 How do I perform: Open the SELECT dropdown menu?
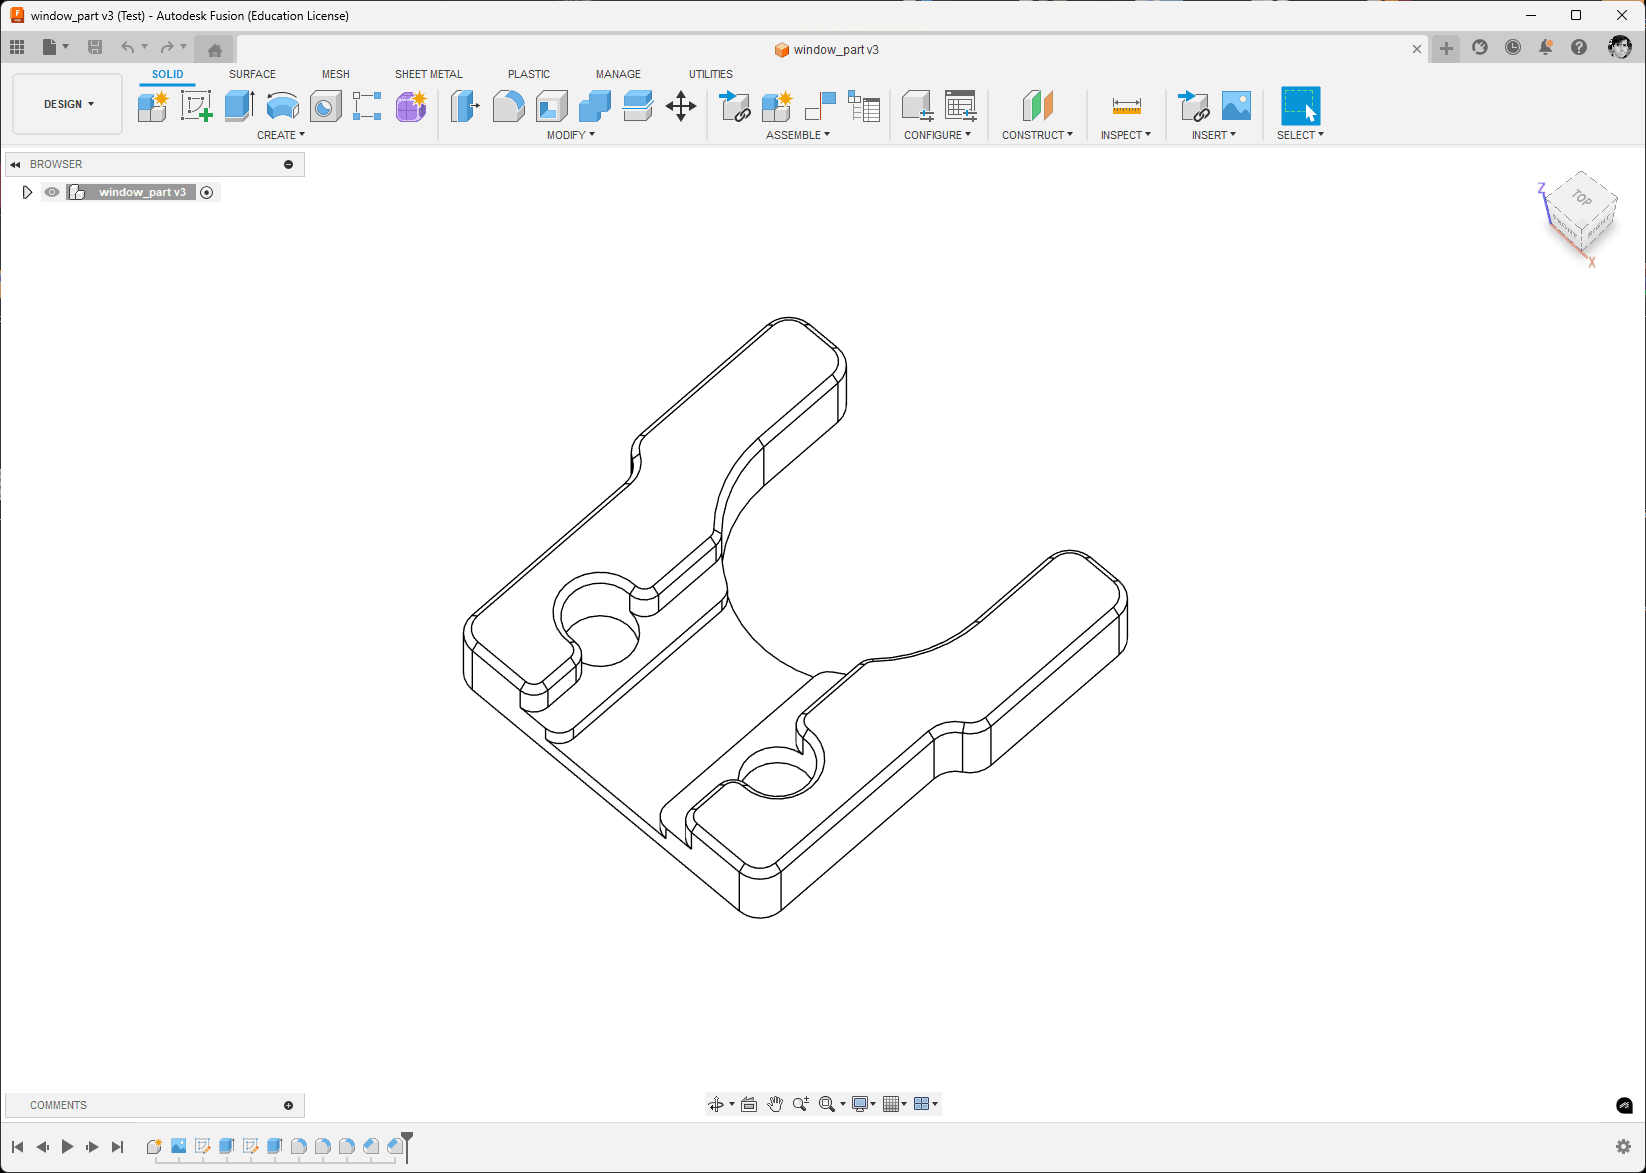coord(1300,135)
